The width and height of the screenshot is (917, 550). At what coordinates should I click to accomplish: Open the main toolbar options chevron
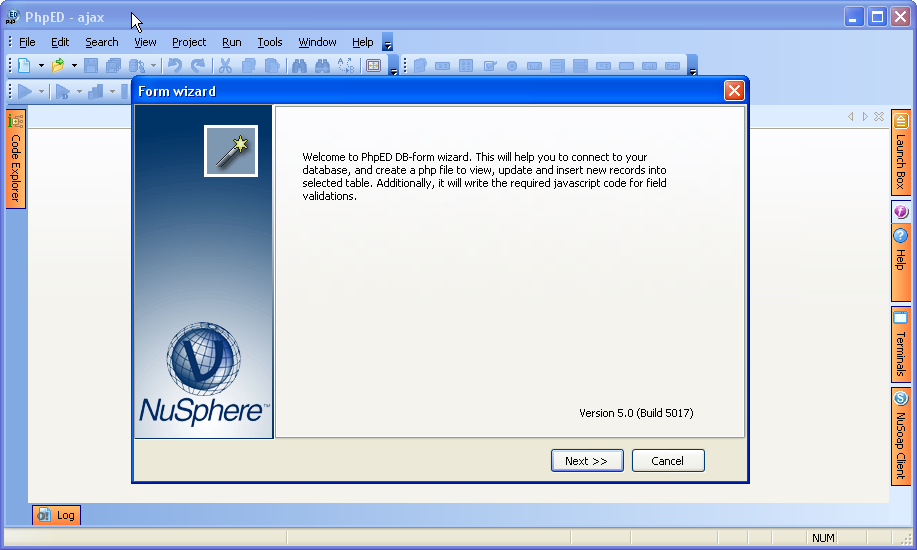click(x=394, y=66)
